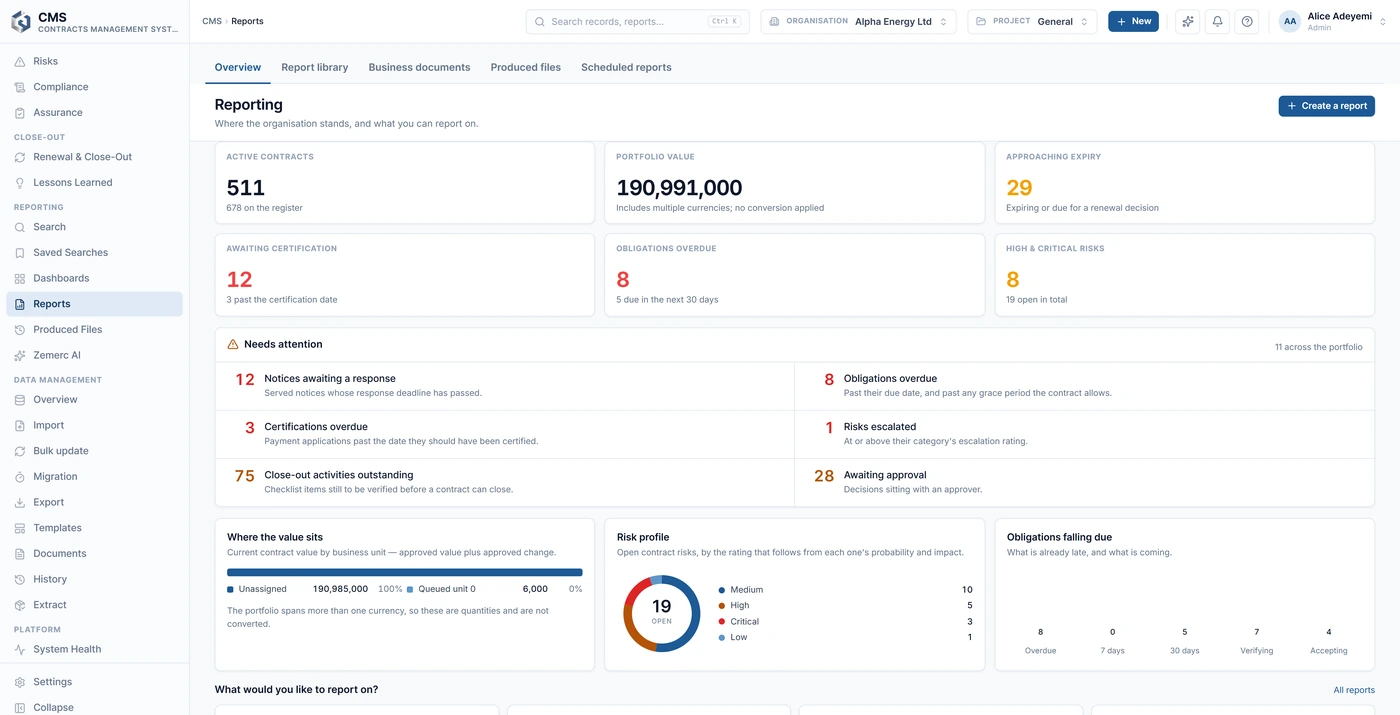Screen dimensions: 1400x715
Task: Open Settings at sidebar bottom
Action: (x=94, y=682)
